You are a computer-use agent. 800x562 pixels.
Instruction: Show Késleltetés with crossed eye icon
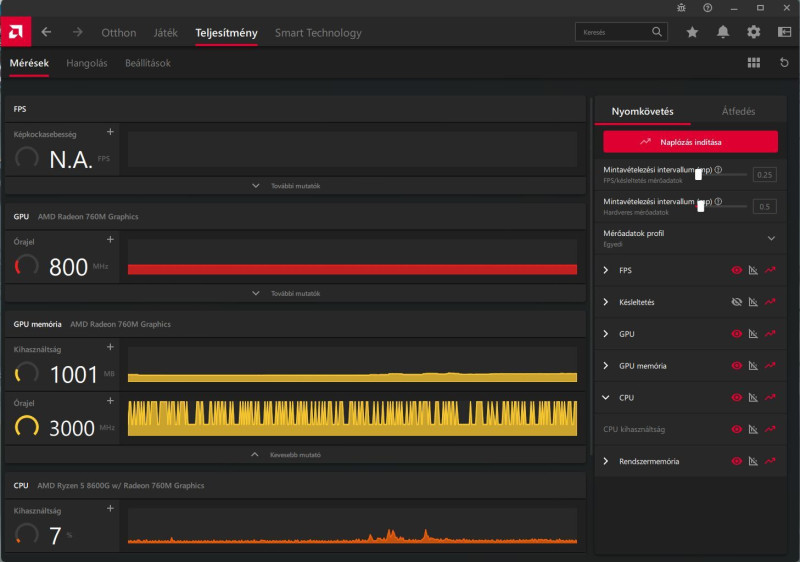click(736, 302)
